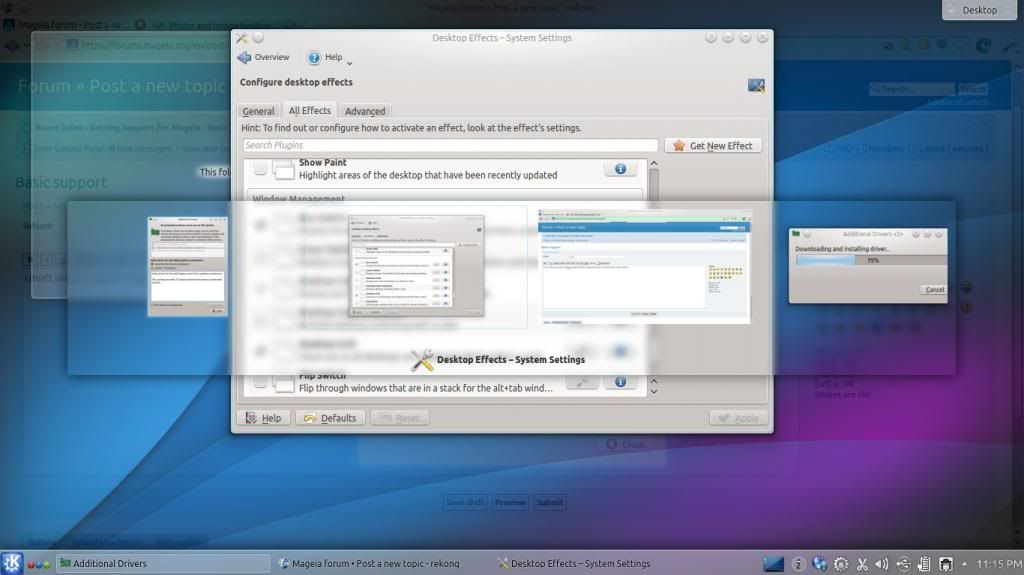The image size is (1024, 575).
Task: Click the 11:15 PM clock
Action: pyautogui.click(x=999, y=563)
